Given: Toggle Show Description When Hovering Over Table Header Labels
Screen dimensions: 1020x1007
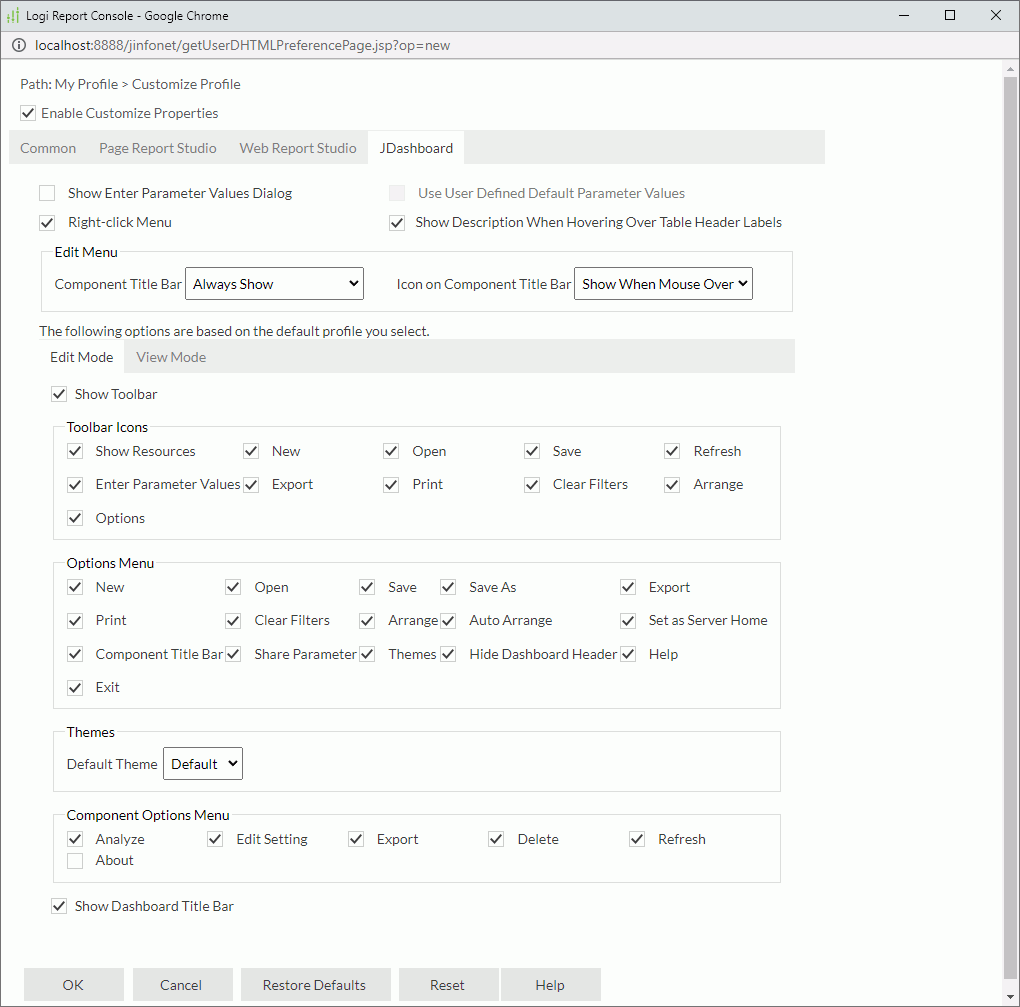Looking at the screenshot, I should pyautogui.click(x=397, y=222).
